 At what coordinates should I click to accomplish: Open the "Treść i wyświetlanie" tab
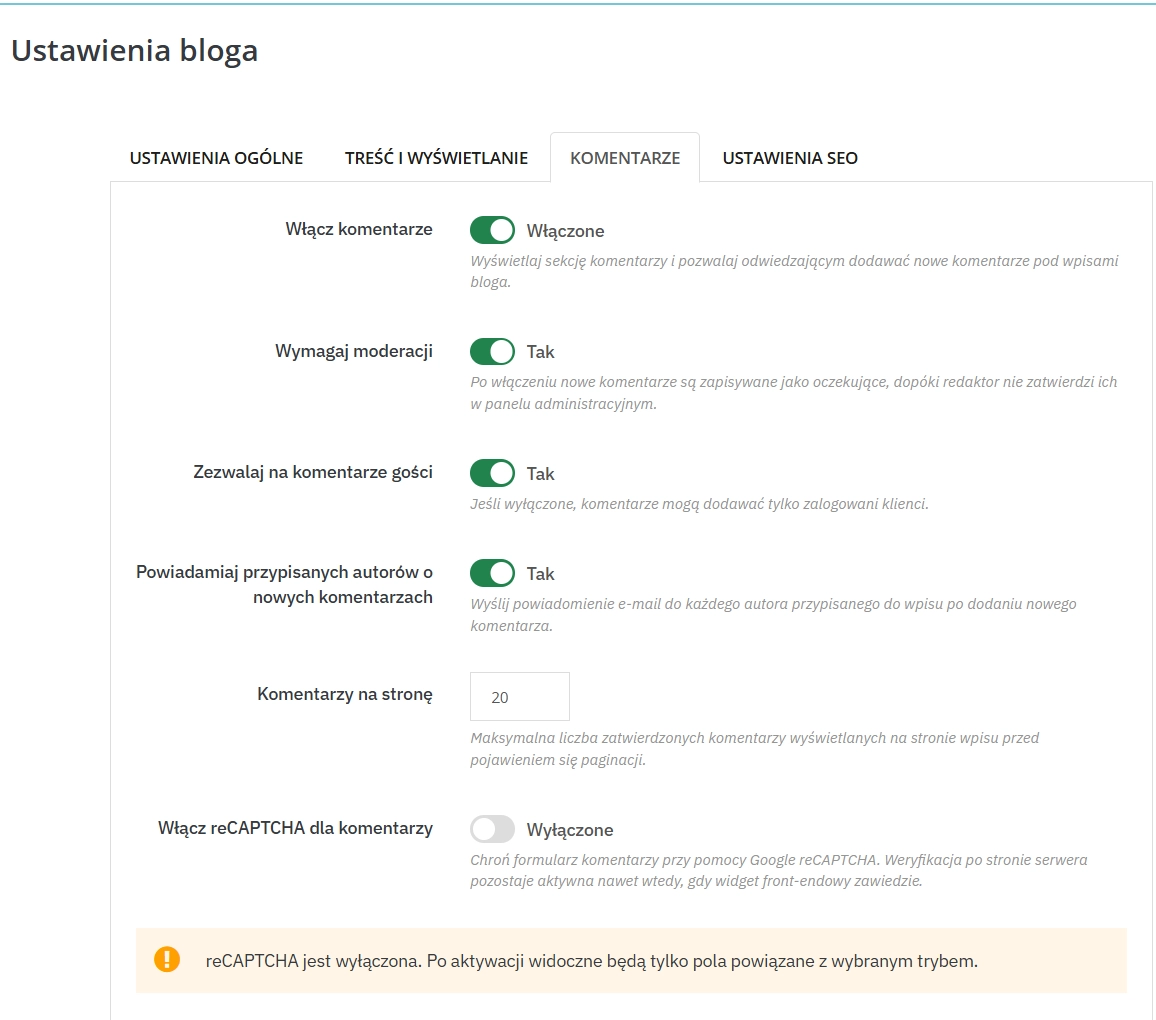434,157
